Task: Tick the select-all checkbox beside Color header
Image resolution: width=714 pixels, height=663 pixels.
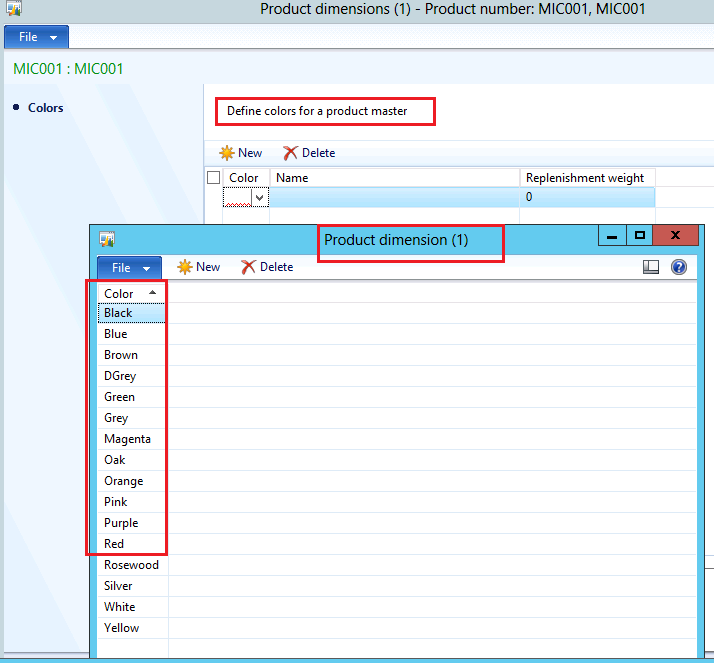Action: (214, 177)
